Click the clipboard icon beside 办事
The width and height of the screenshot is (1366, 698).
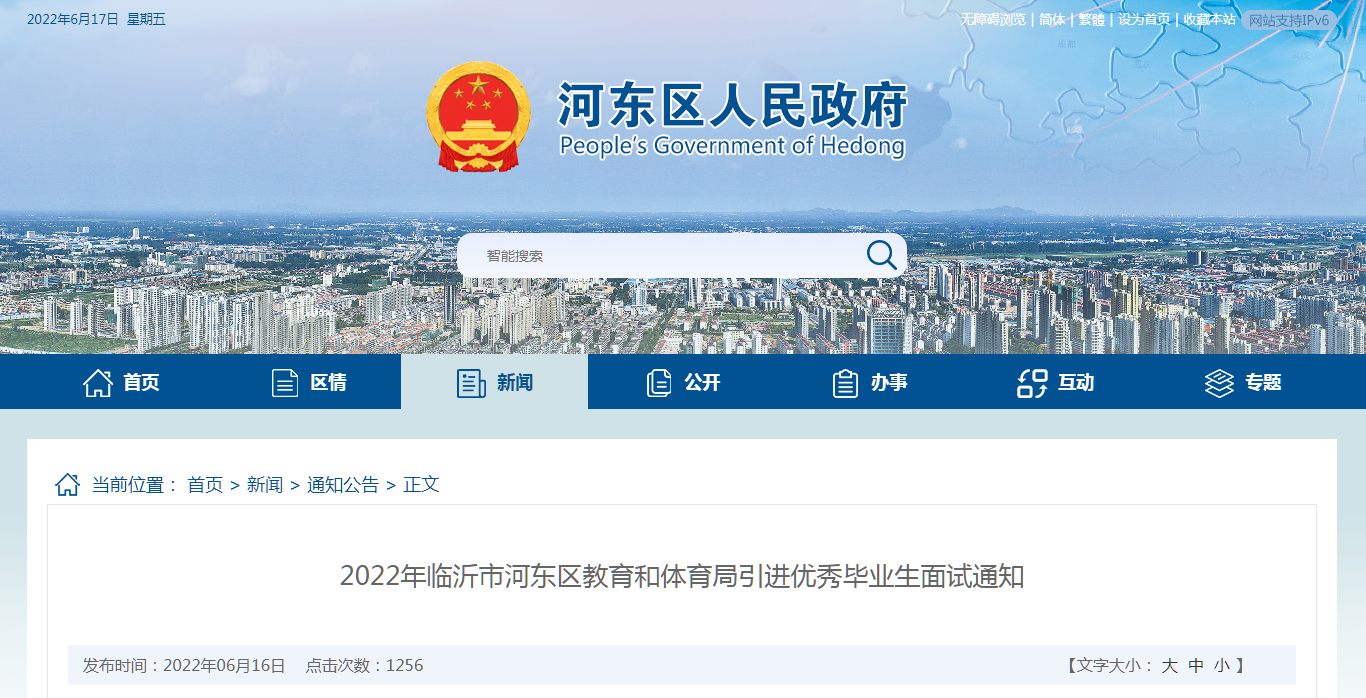845,382
